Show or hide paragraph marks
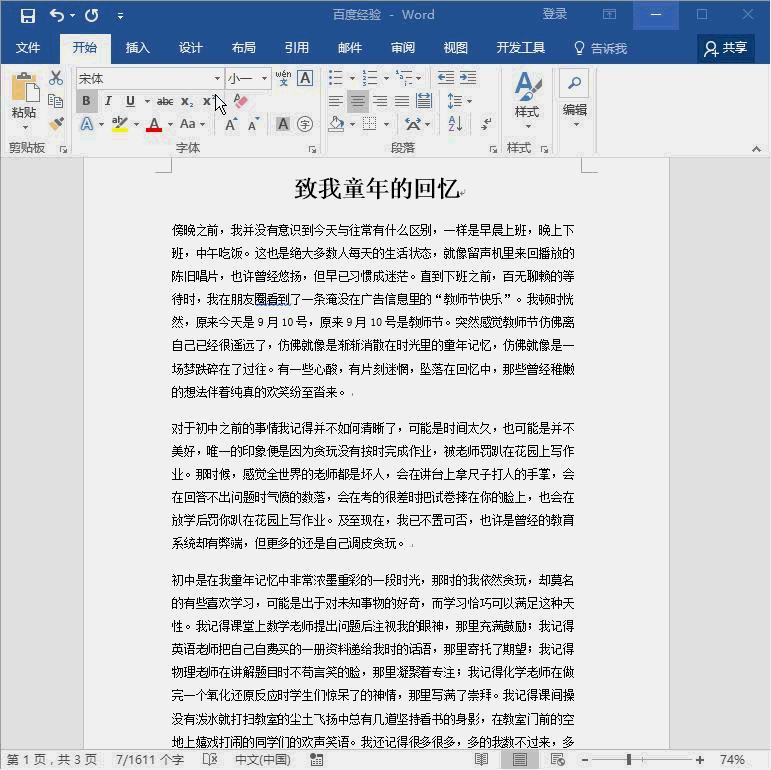 click(486, 124)
